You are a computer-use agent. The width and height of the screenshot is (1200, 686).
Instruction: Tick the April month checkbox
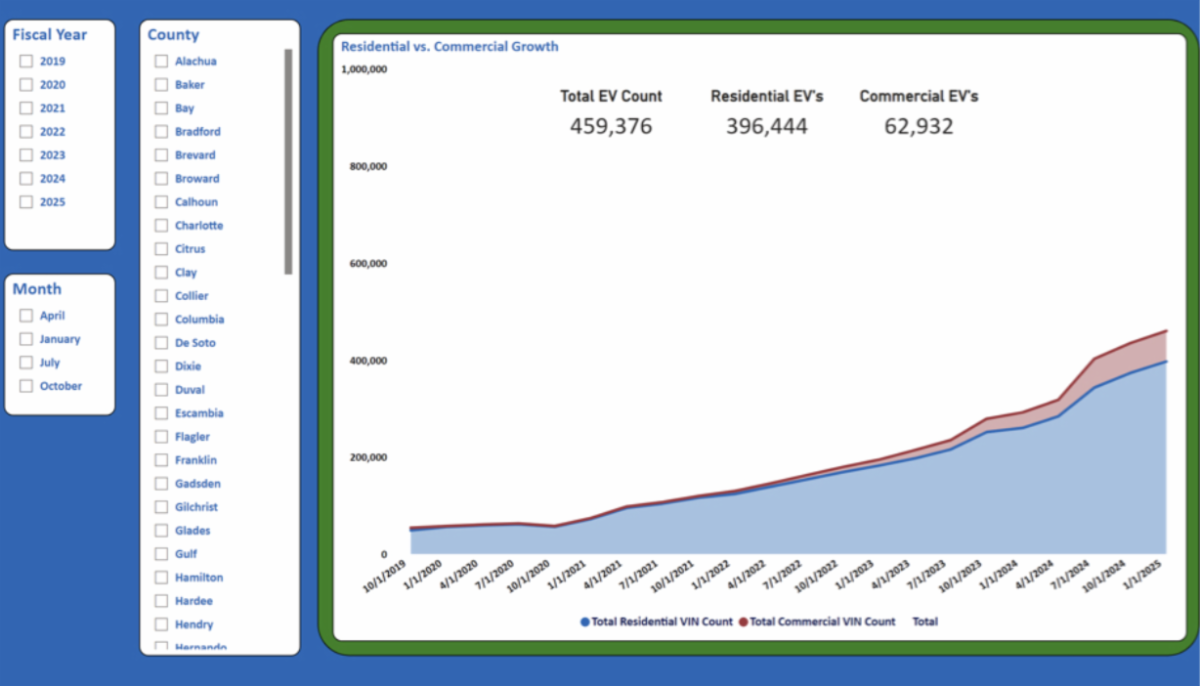click(x=26, y=316)
